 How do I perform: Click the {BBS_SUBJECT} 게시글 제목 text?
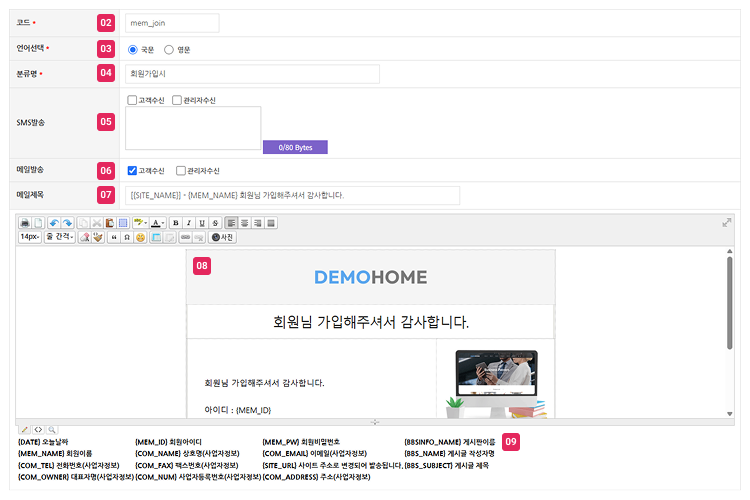pyautogui.click(x=446, y=466)
